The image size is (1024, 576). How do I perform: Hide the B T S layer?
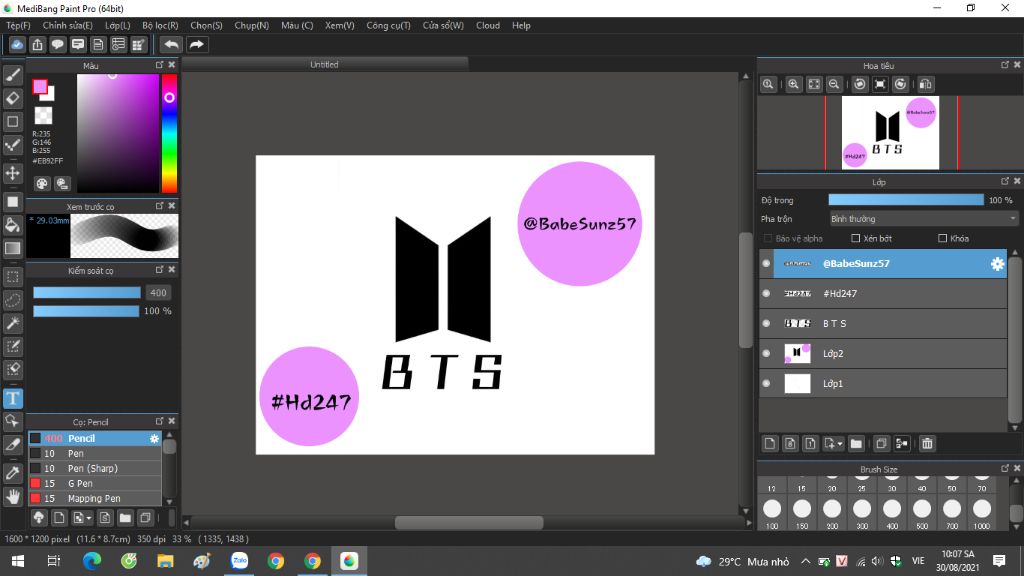(x=766, y=323)
